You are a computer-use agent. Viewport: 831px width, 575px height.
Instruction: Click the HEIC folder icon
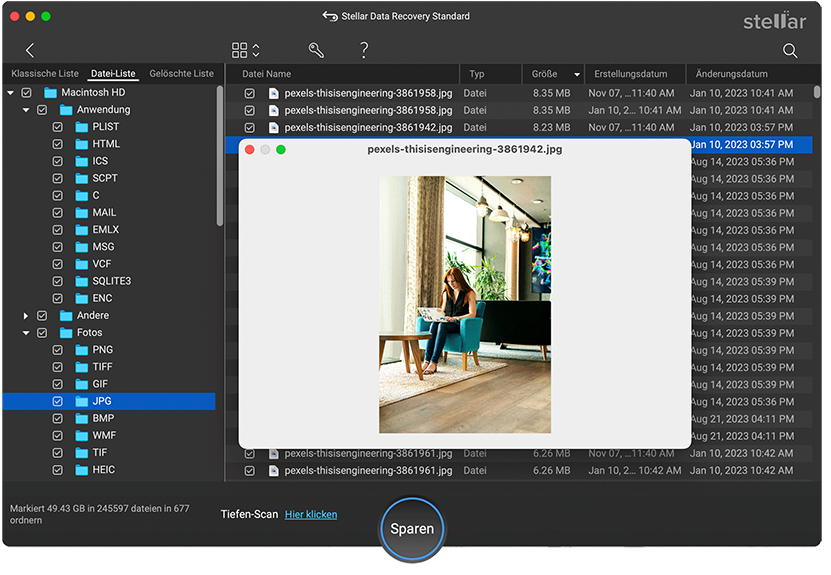pyautogui.click(x=82, y=470)
